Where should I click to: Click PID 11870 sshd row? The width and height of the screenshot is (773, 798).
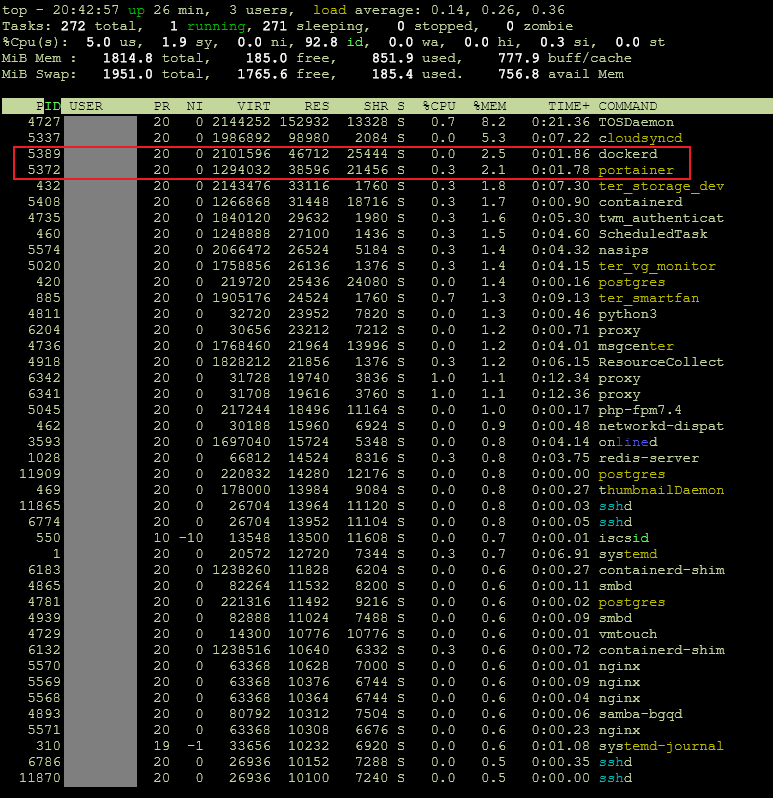point(40,778)
